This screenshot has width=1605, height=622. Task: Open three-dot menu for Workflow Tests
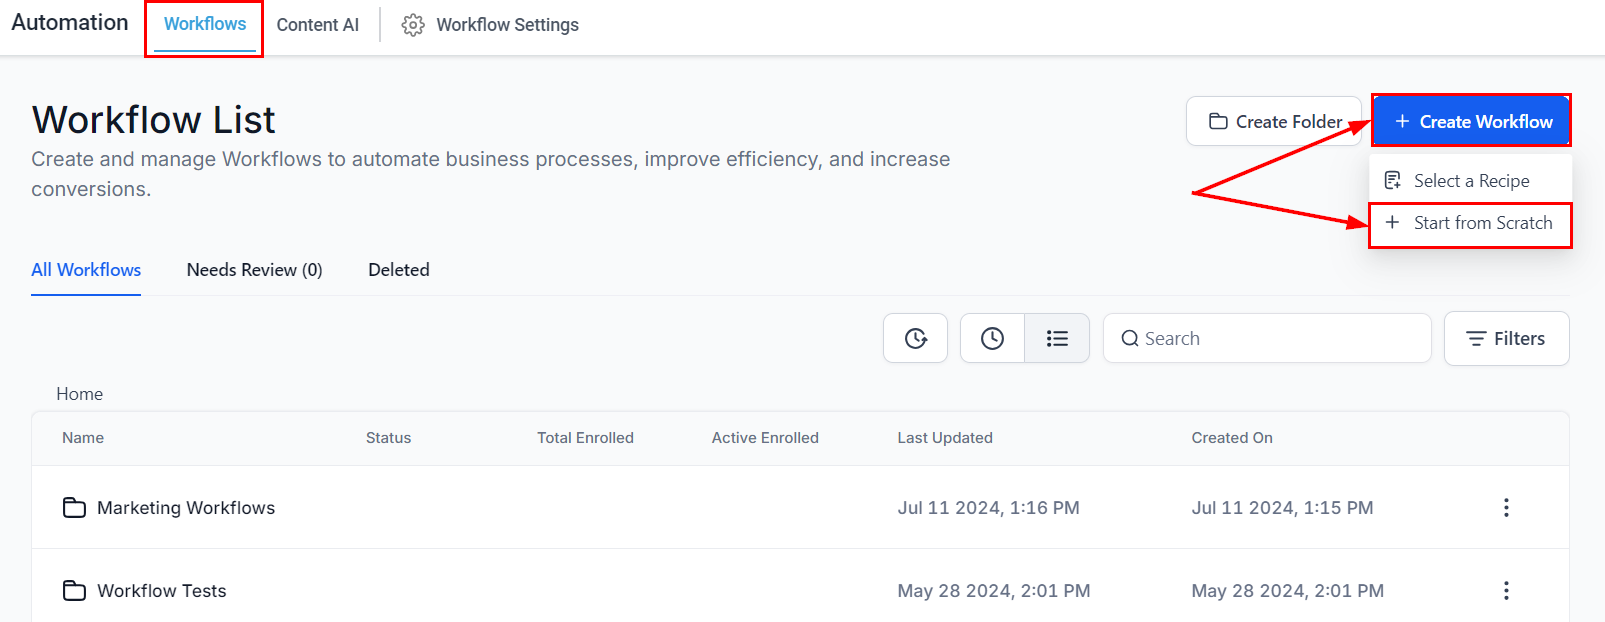coord(1505,591)
